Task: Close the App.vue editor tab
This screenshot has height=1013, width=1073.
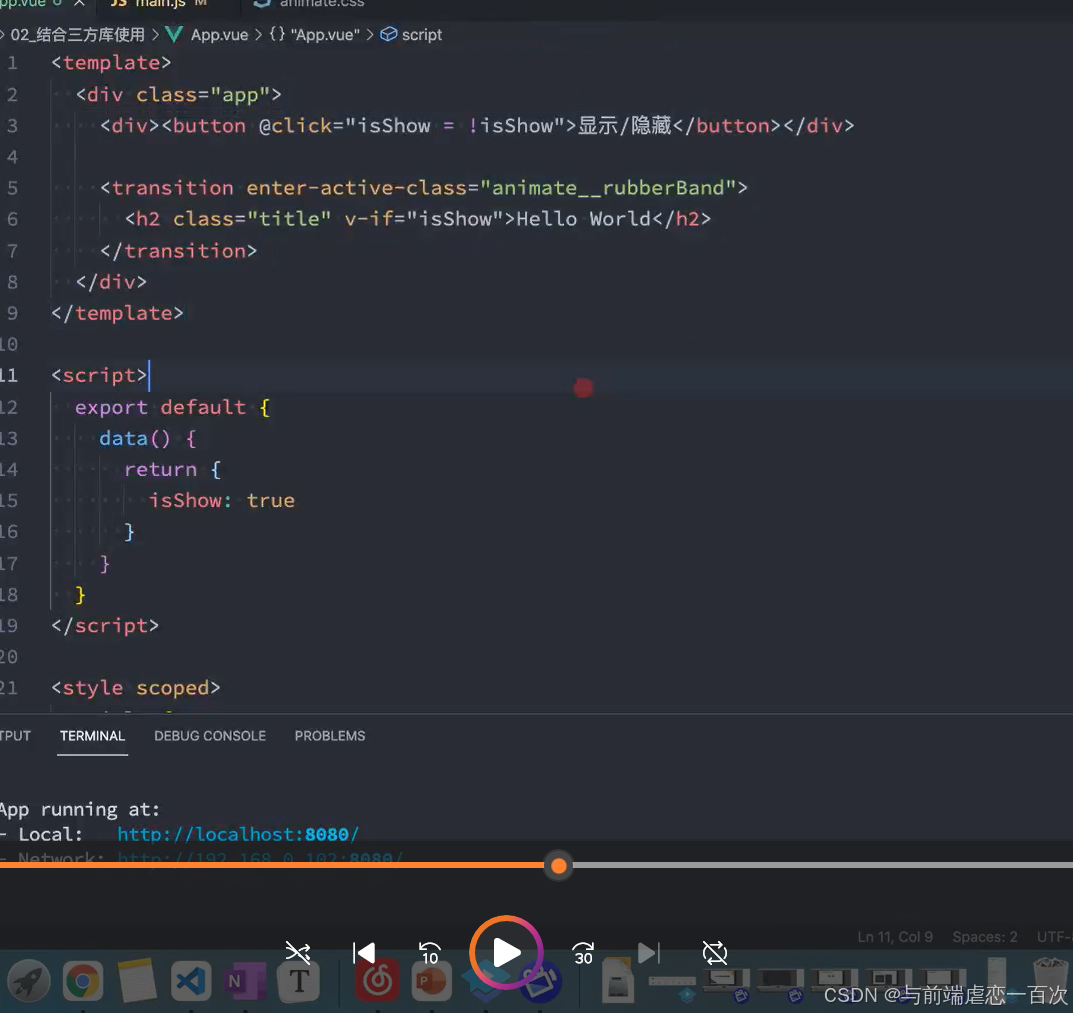Action: [79, 3]
